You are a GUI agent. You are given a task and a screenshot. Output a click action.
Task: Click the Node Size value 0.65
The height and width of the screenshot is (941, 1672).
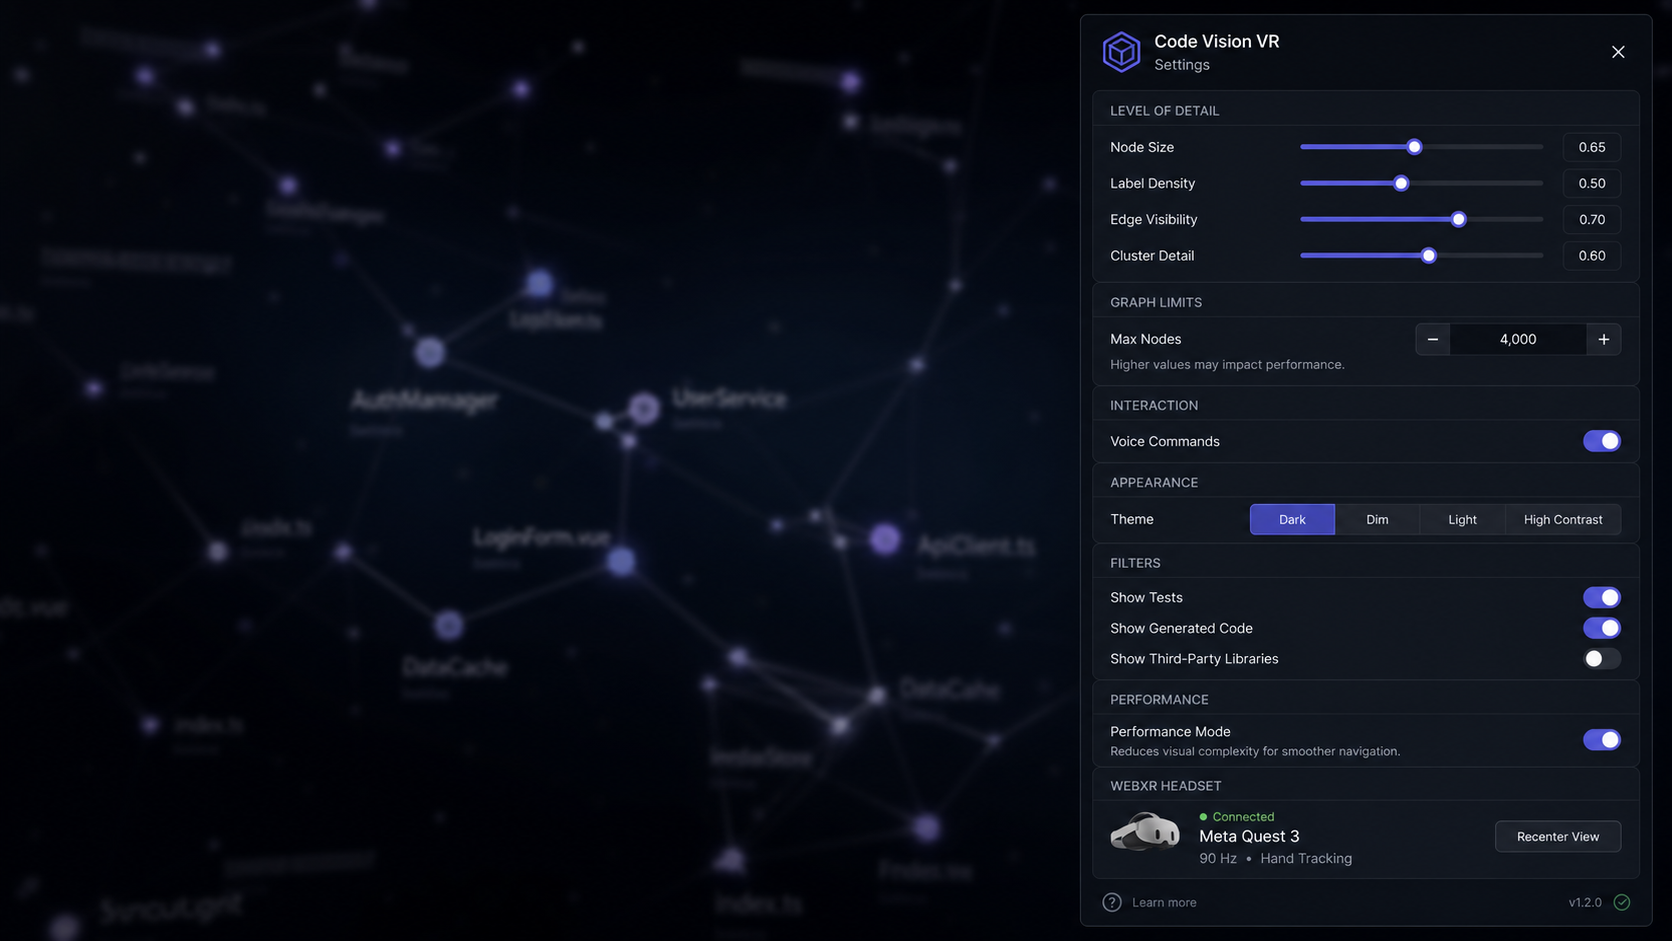click(x=1592, y=147)
